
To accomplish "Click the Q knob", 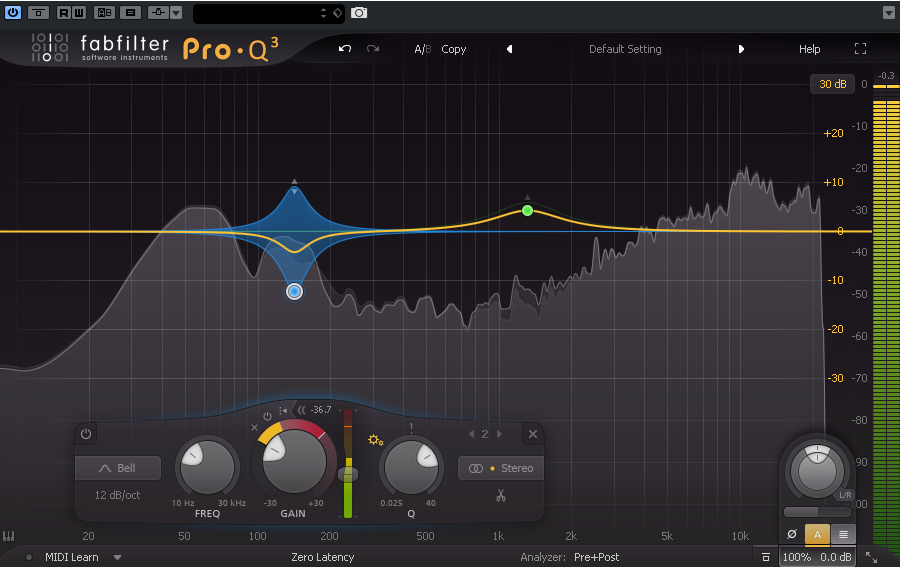I will pyautogui.click(x=411, y=467).
